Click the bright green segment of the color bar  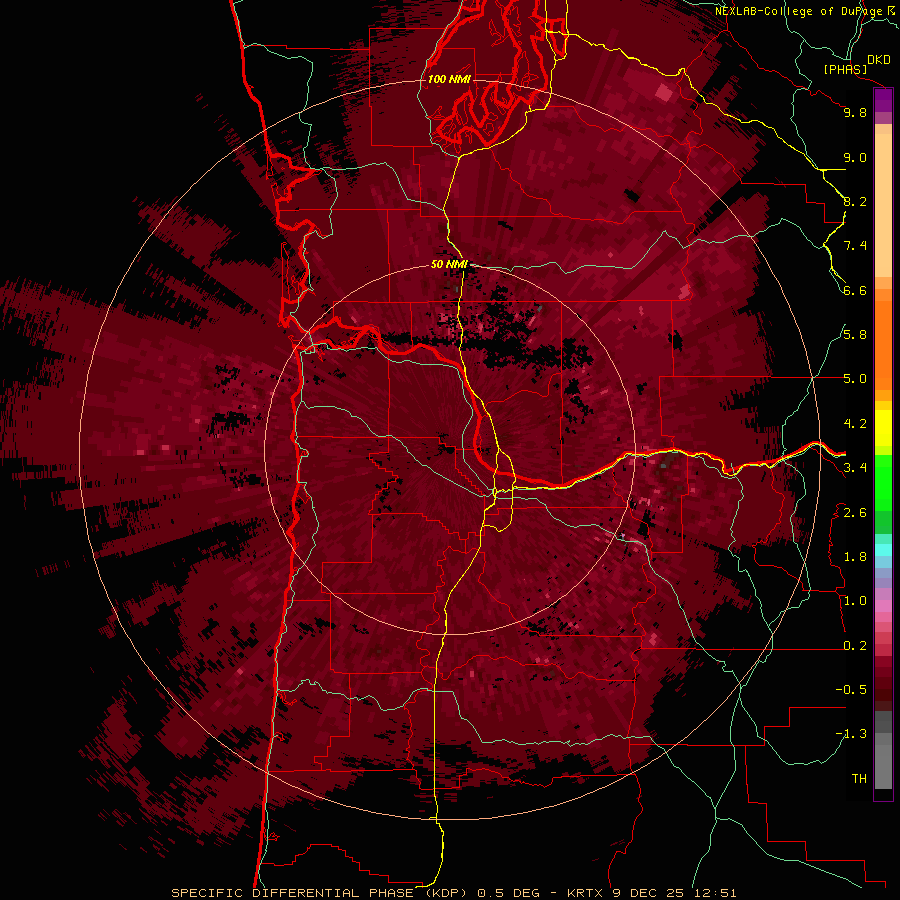883,483
